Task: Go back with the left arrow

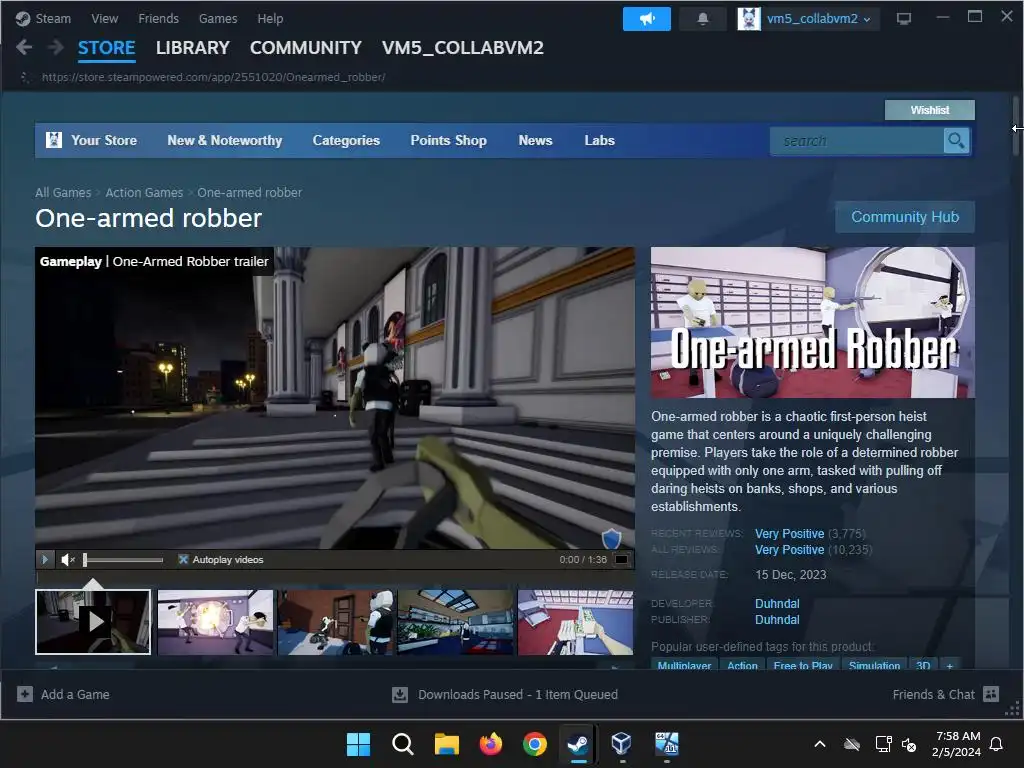Action: [x=24, y=47]
